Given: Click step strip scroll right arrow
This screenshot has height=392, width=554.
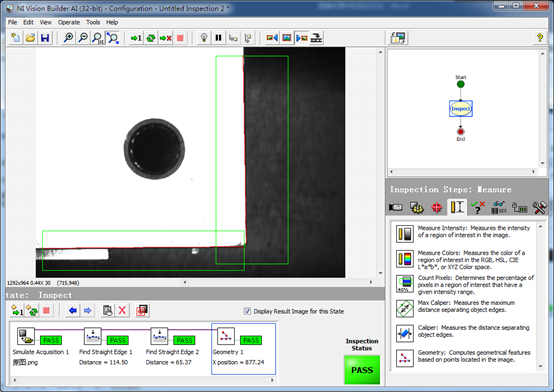Looking at the screenshot, I should pos(272,380).
